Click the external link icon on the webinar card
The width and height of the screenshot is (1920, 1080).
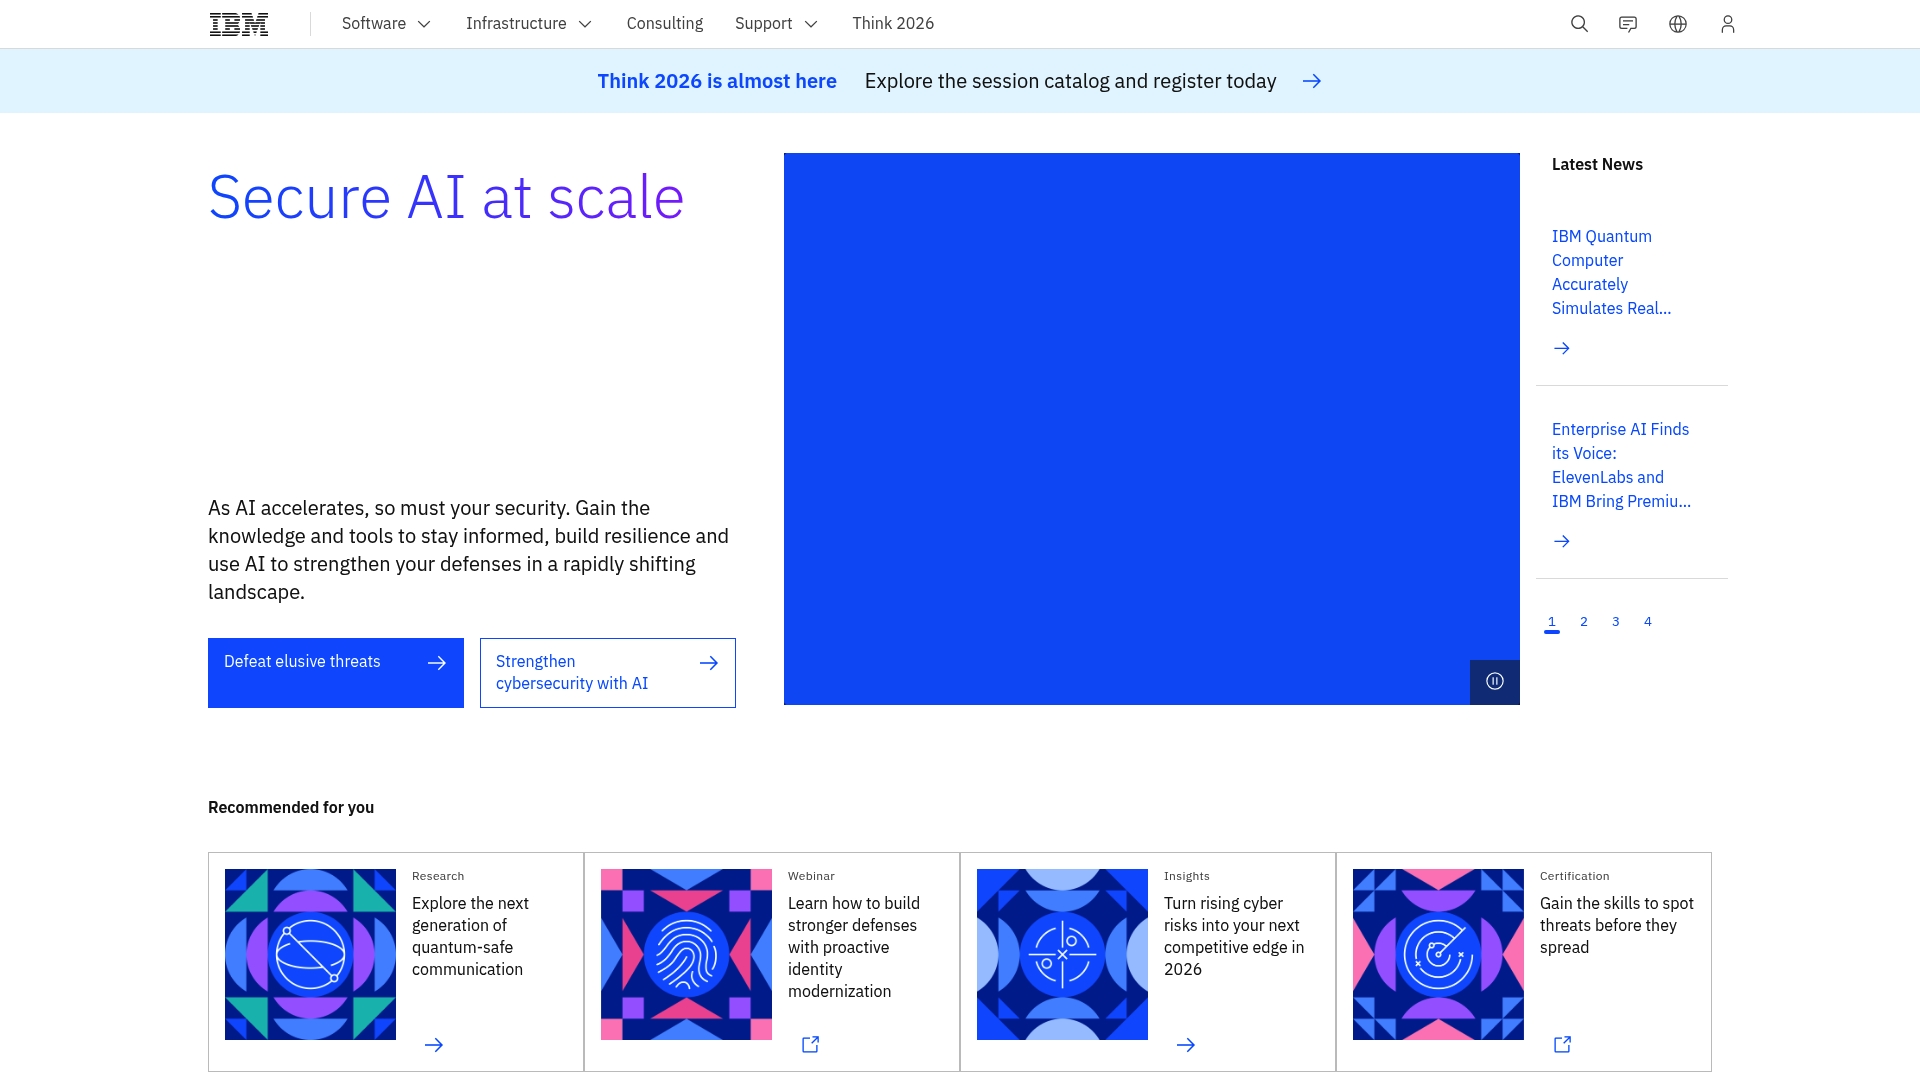pos(810,1044)
